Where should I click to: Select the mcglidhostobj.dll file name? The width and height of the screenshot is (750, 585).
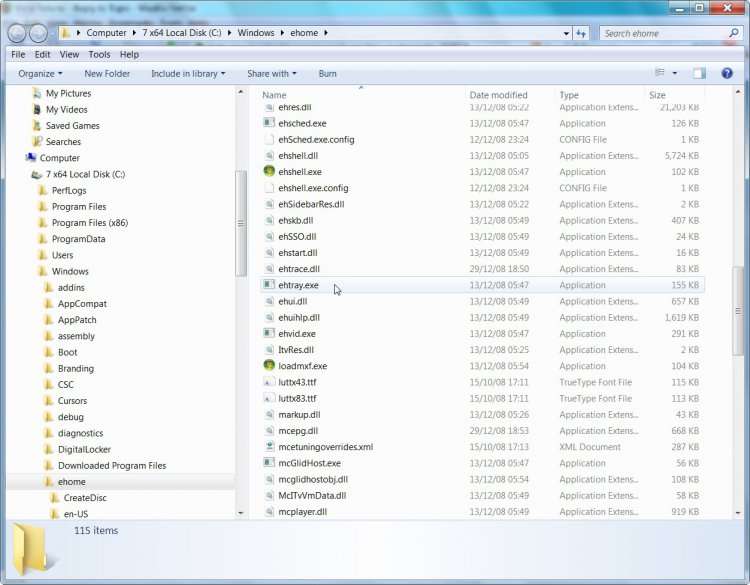click(313, 479)
